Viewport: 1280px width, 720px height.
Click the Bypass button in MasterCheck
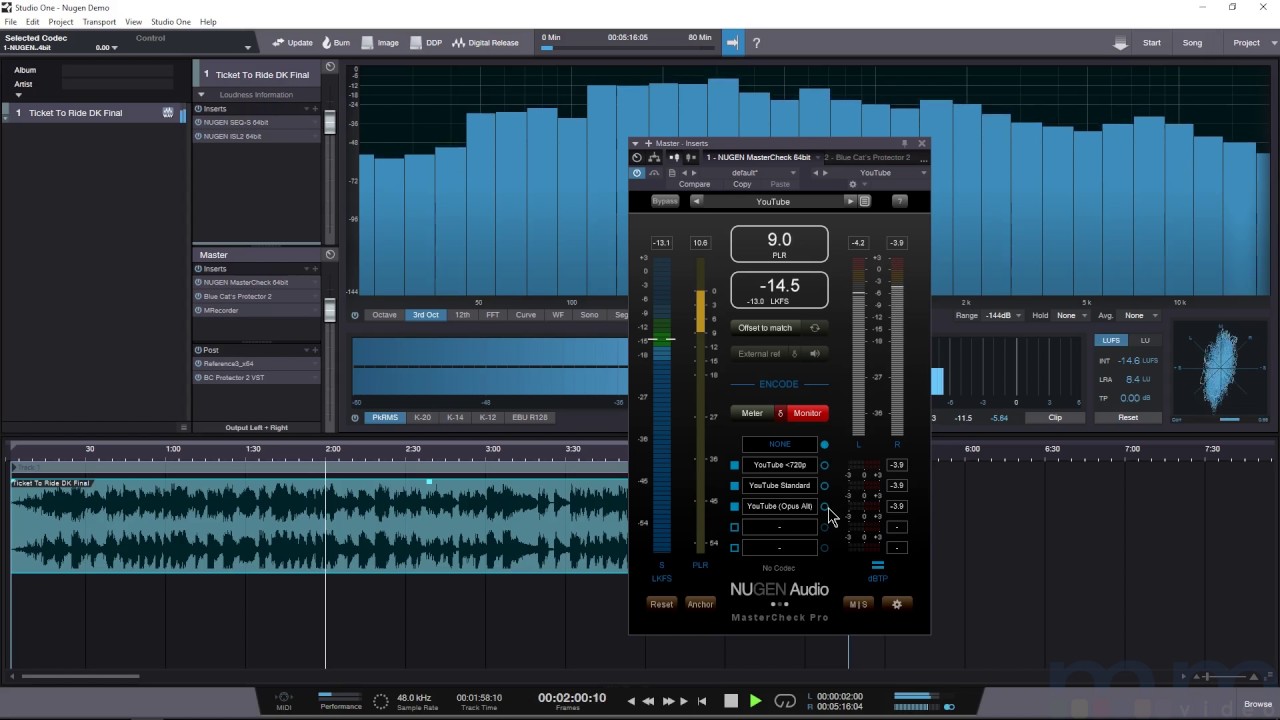[665, 201]
